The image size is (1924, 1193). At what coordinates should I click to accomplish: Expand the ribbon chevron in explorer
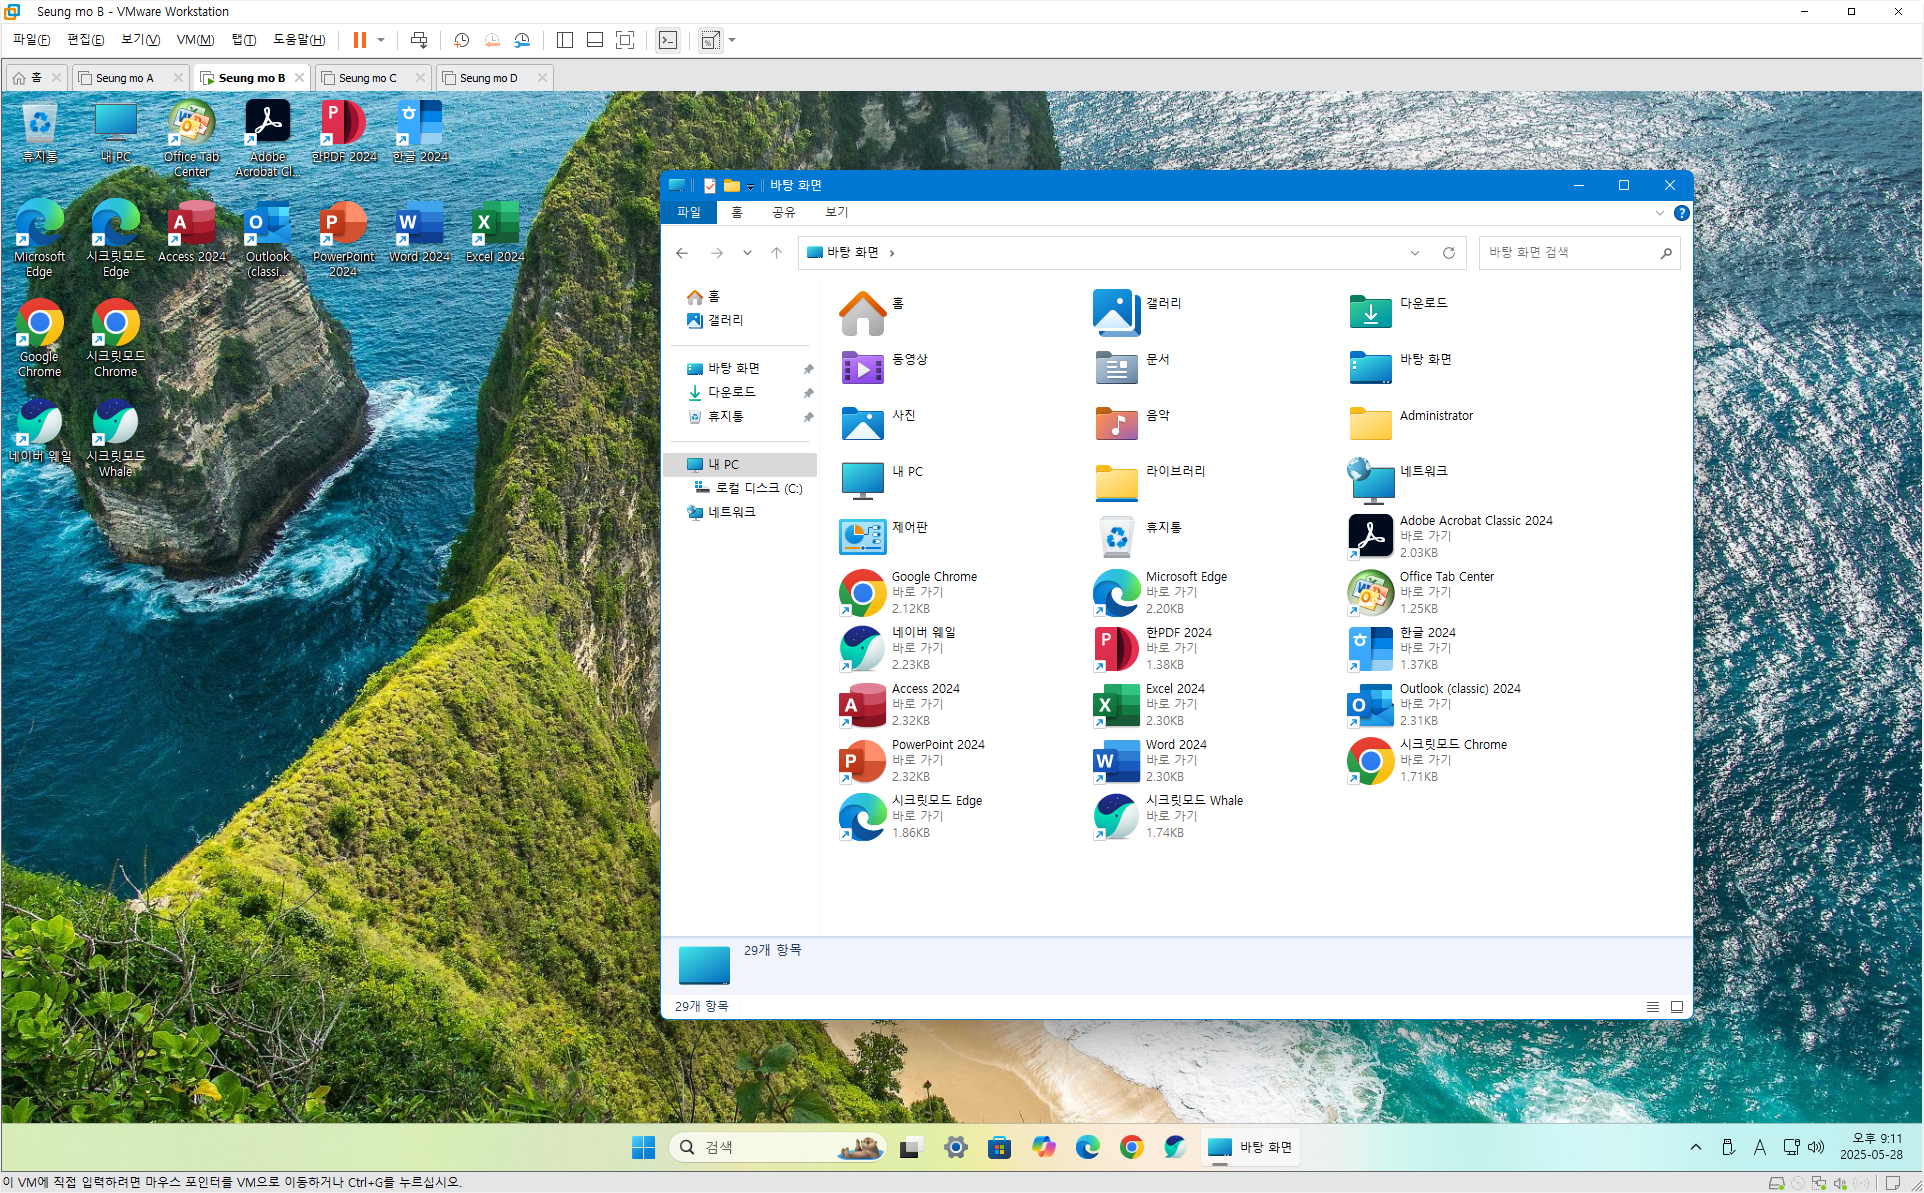(1659, 213)
